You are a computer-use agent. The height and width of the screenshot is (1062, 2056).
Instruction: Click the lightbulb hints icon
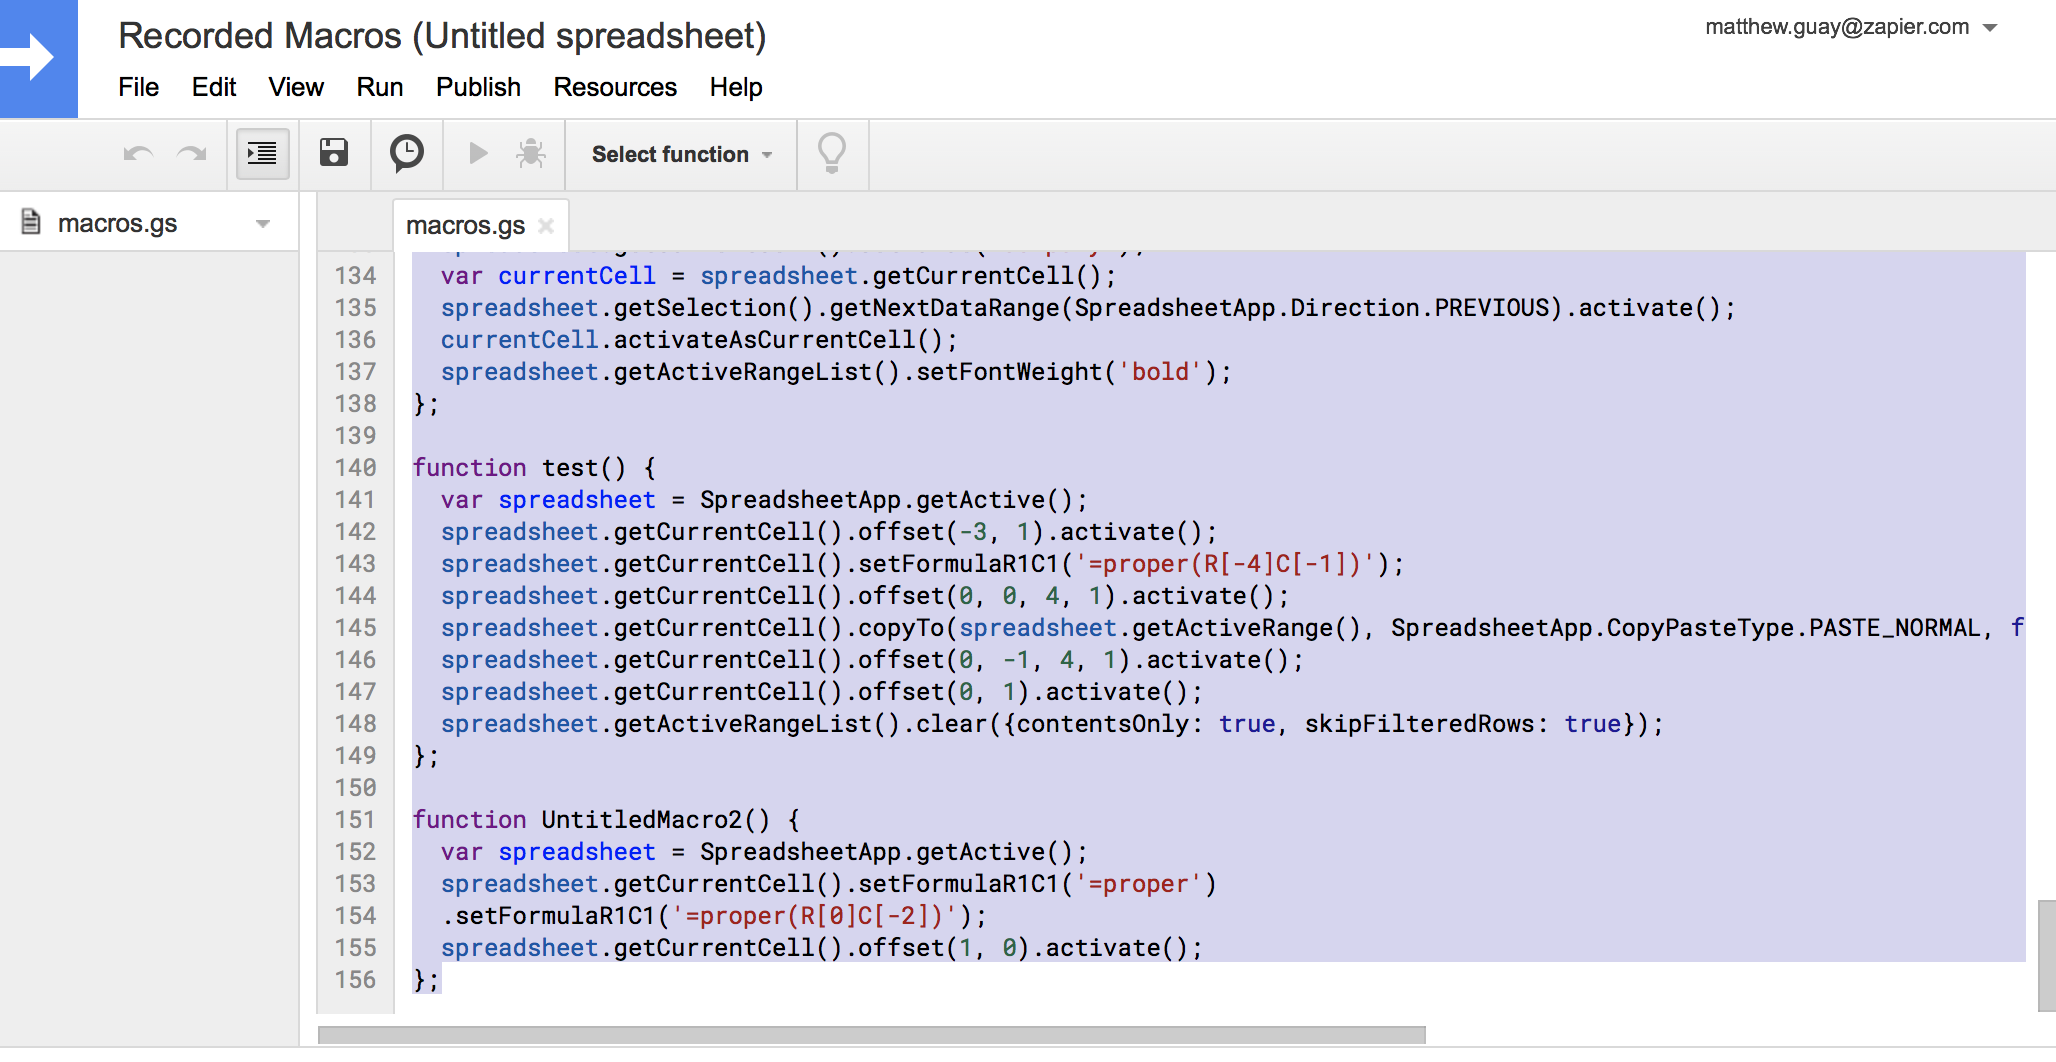[832, 154]
